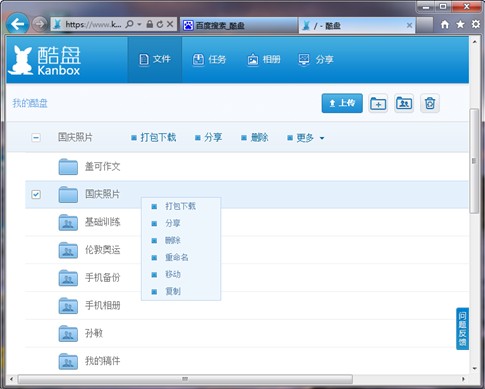Viewport: 485px width, 389px height.
Task: Click the new blank tab button
Action: point(425,25)
